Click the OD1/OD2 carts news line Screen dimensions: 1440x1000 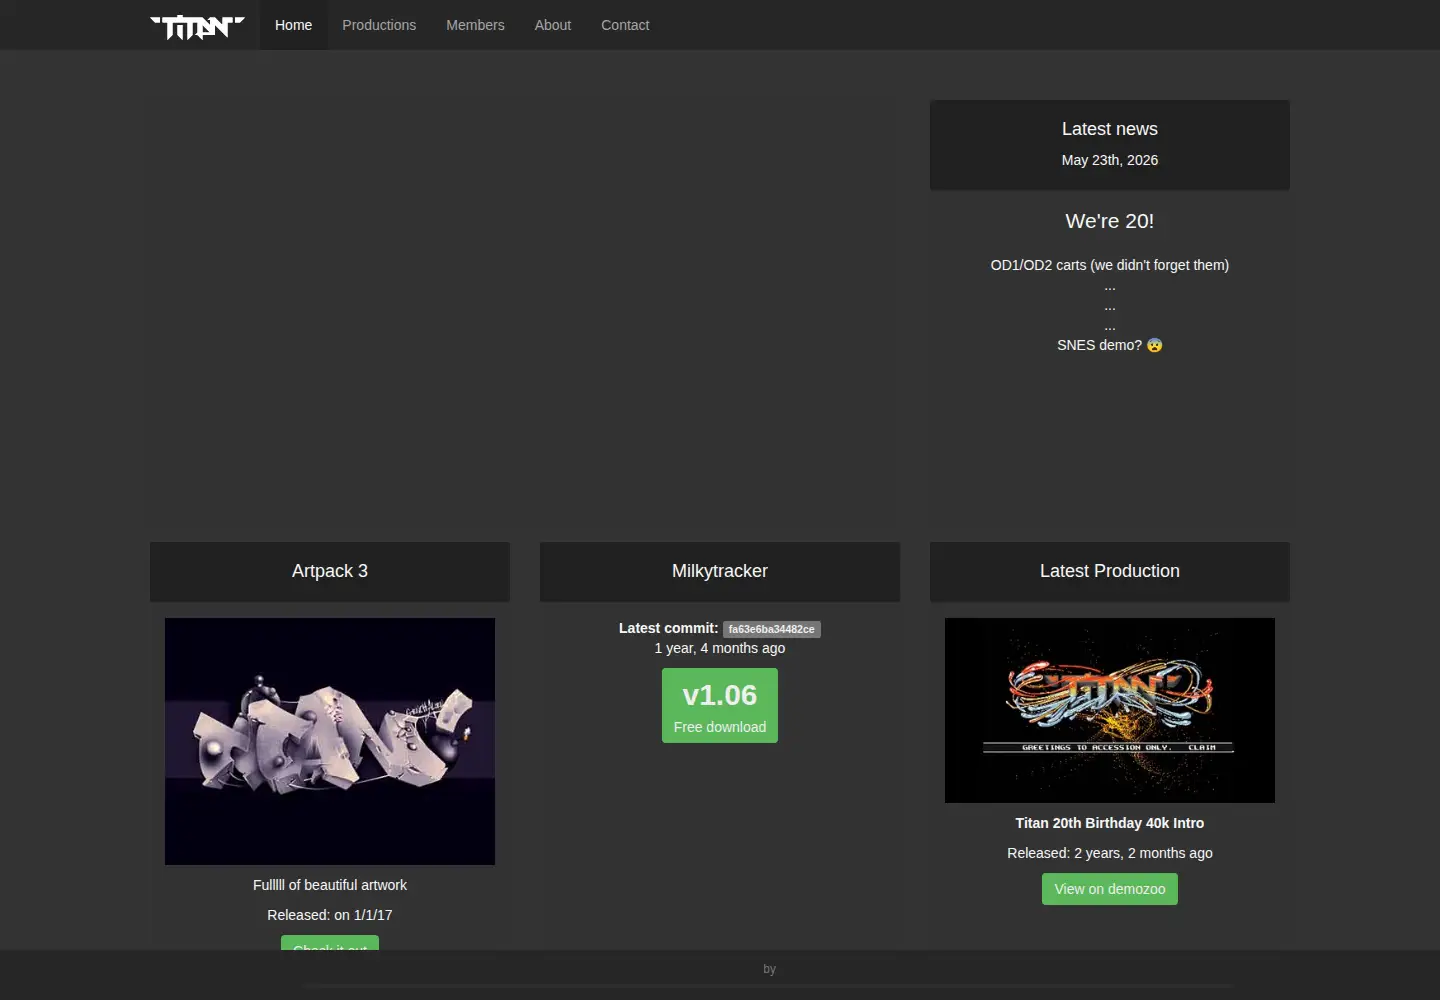pos(1110,265)
